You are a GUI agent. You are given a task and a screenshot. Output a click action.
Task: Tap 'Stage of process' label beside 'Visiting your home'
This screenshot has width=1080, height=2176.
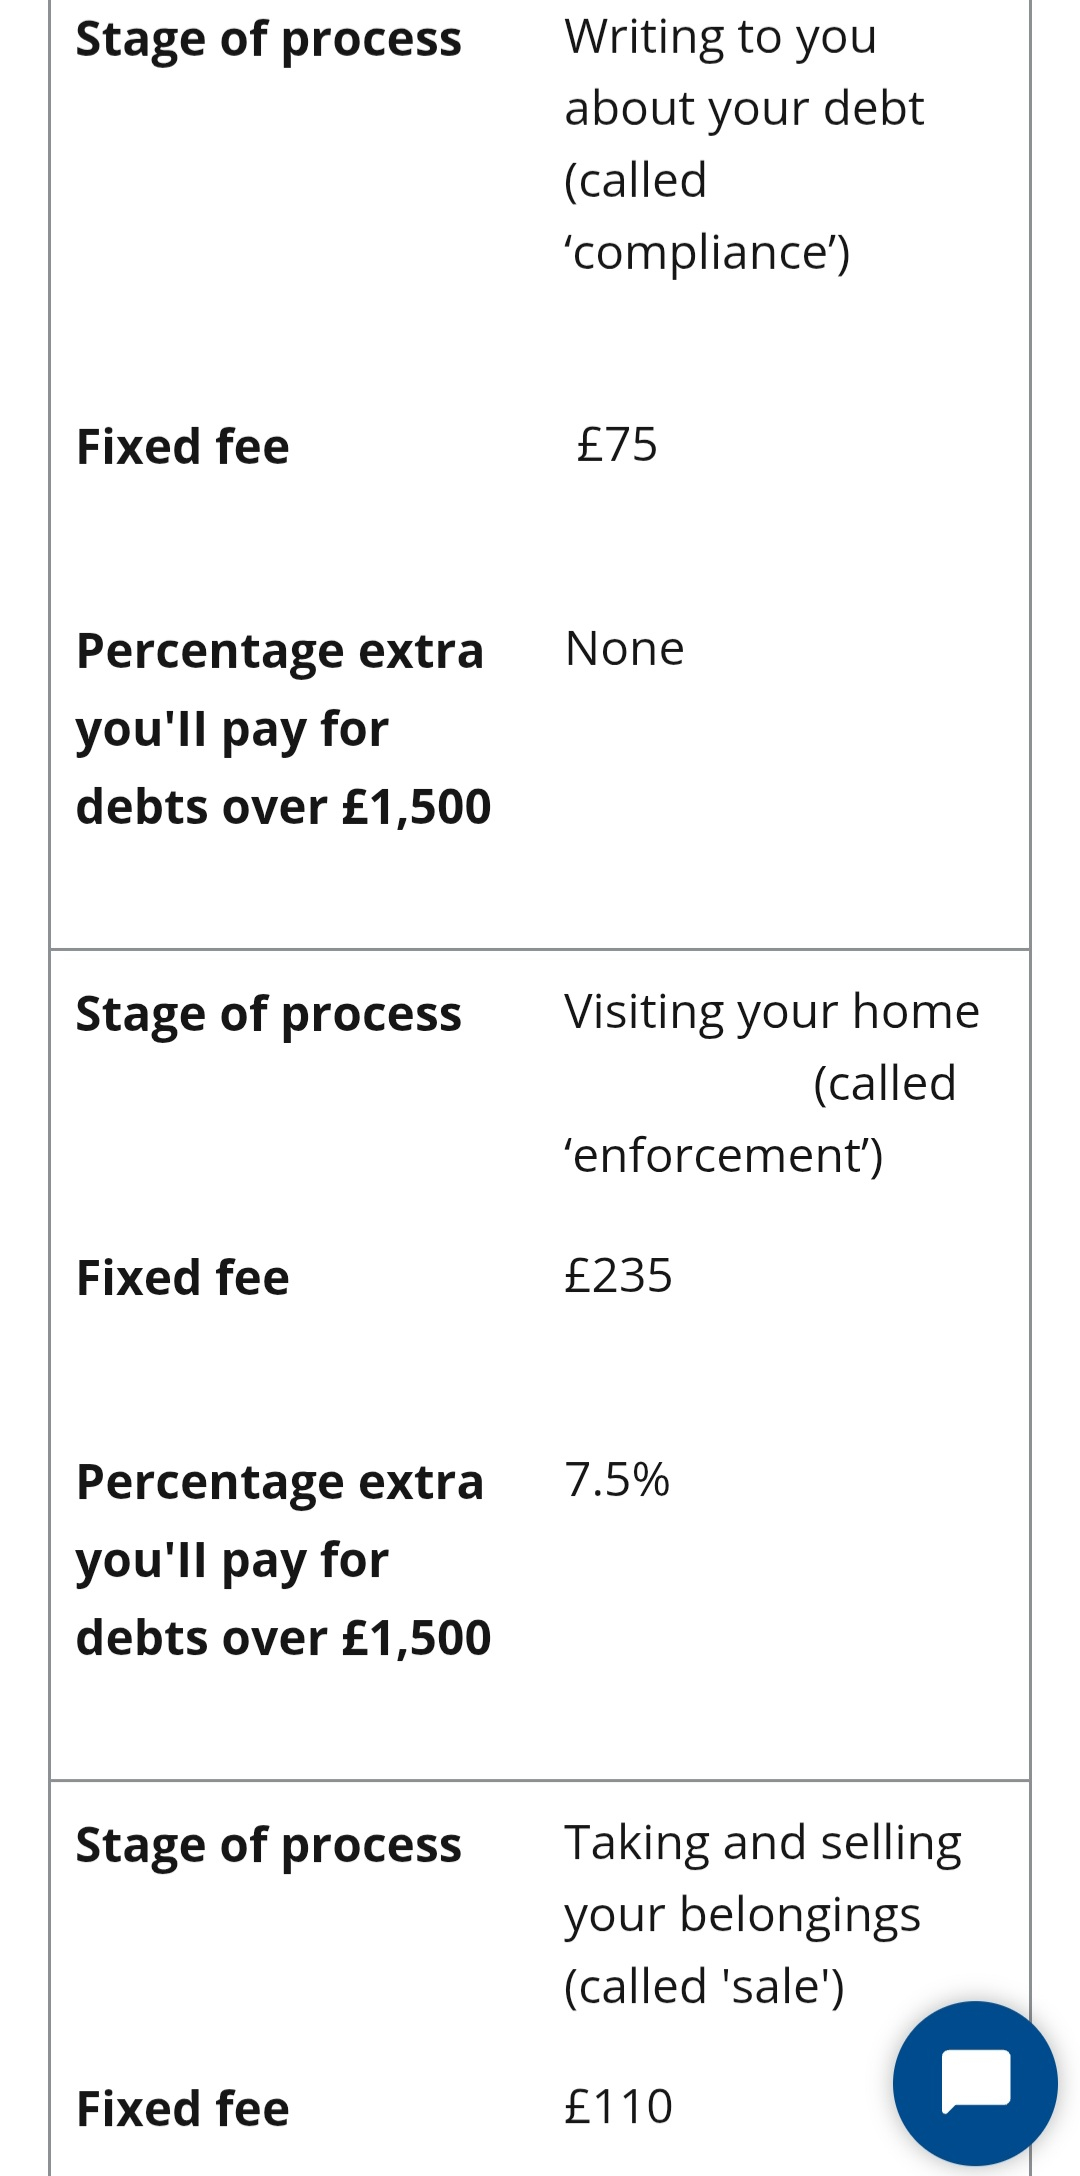[268, 1015]
